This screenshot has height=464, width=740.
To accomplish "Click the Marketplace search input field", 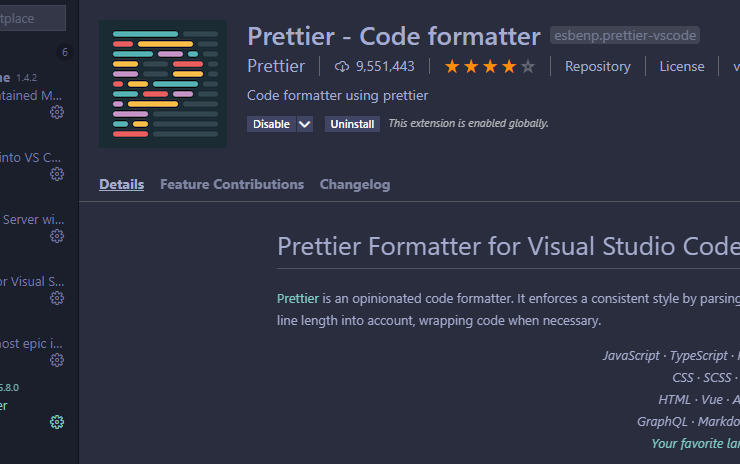I will coord(33,18).
